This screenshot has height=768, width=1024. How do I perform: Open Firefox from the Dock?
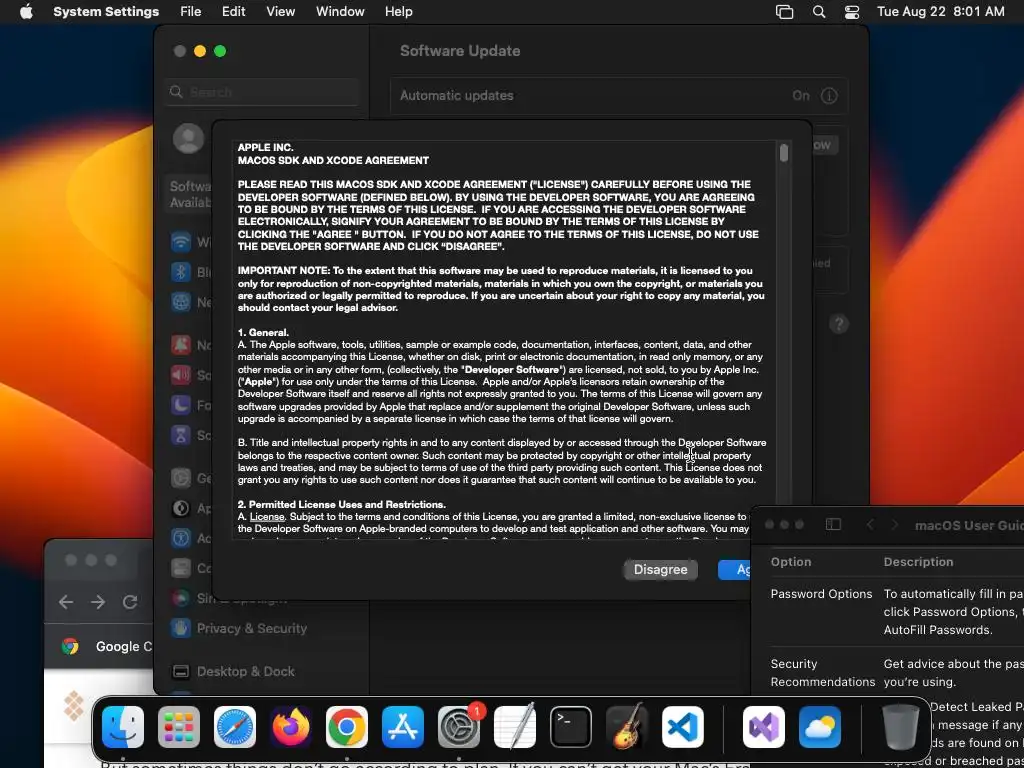[291, 727]
